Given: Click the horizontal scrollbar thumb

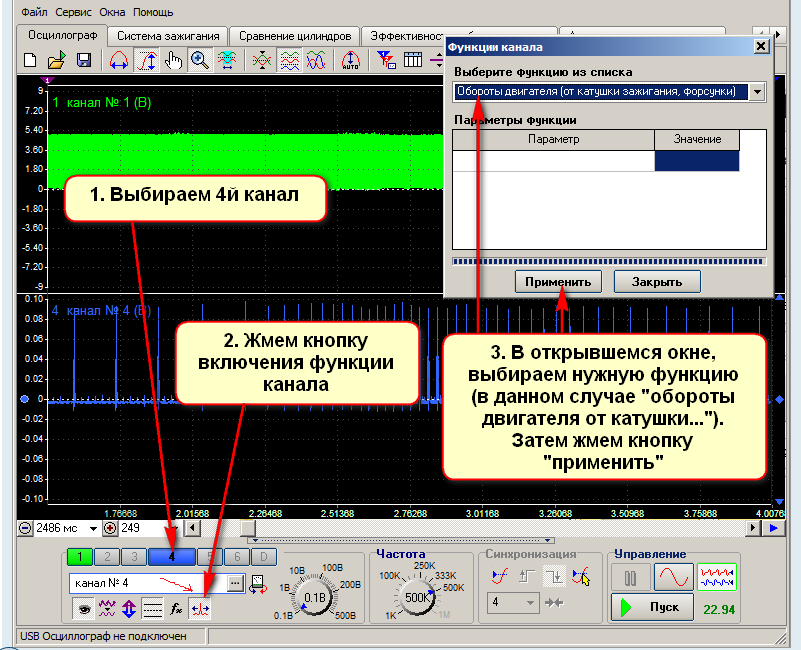Looking at the screenshot, I should (x=248, y=528).
